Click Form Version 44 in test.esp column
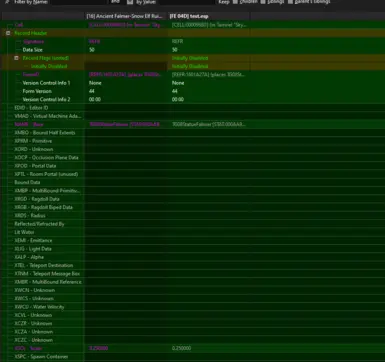The width and height of the screenshot is (385, 362). [175, 91]
